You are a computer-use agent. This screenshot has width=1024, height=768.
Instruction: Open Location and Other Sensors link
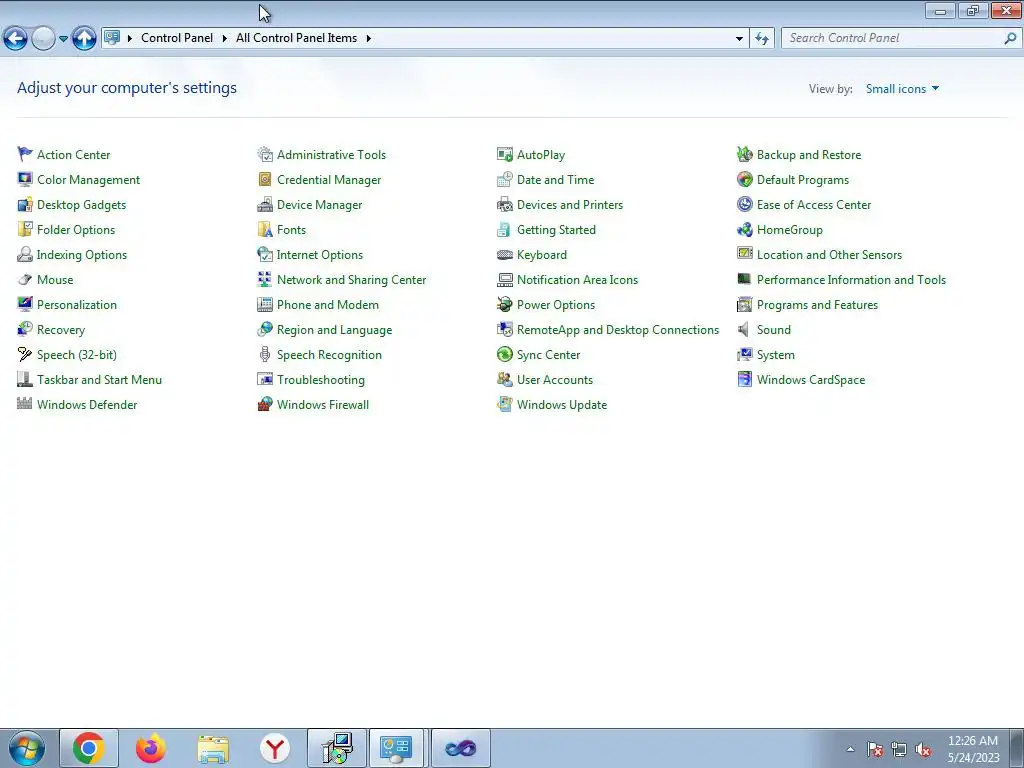[x=829, y=255]
